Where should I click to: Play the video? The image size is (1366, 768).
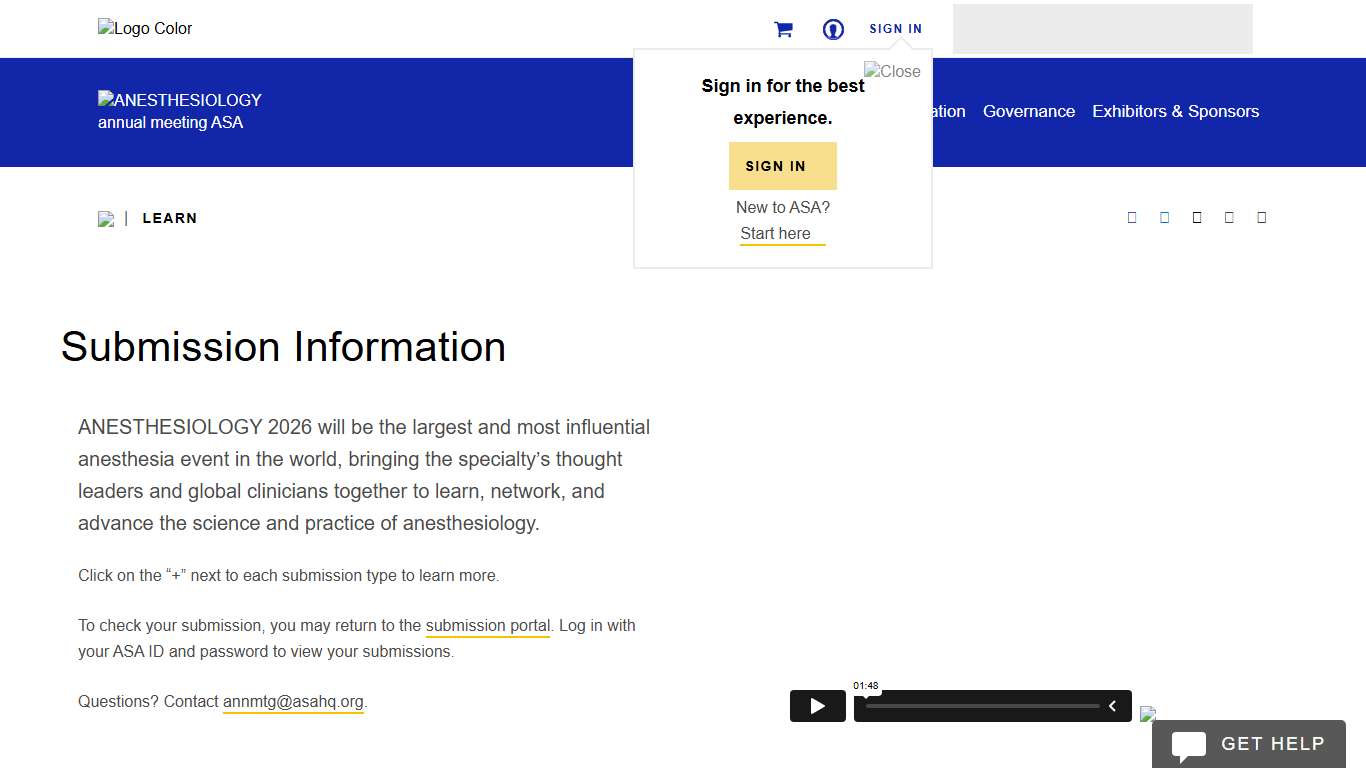(x=818, y=706)
